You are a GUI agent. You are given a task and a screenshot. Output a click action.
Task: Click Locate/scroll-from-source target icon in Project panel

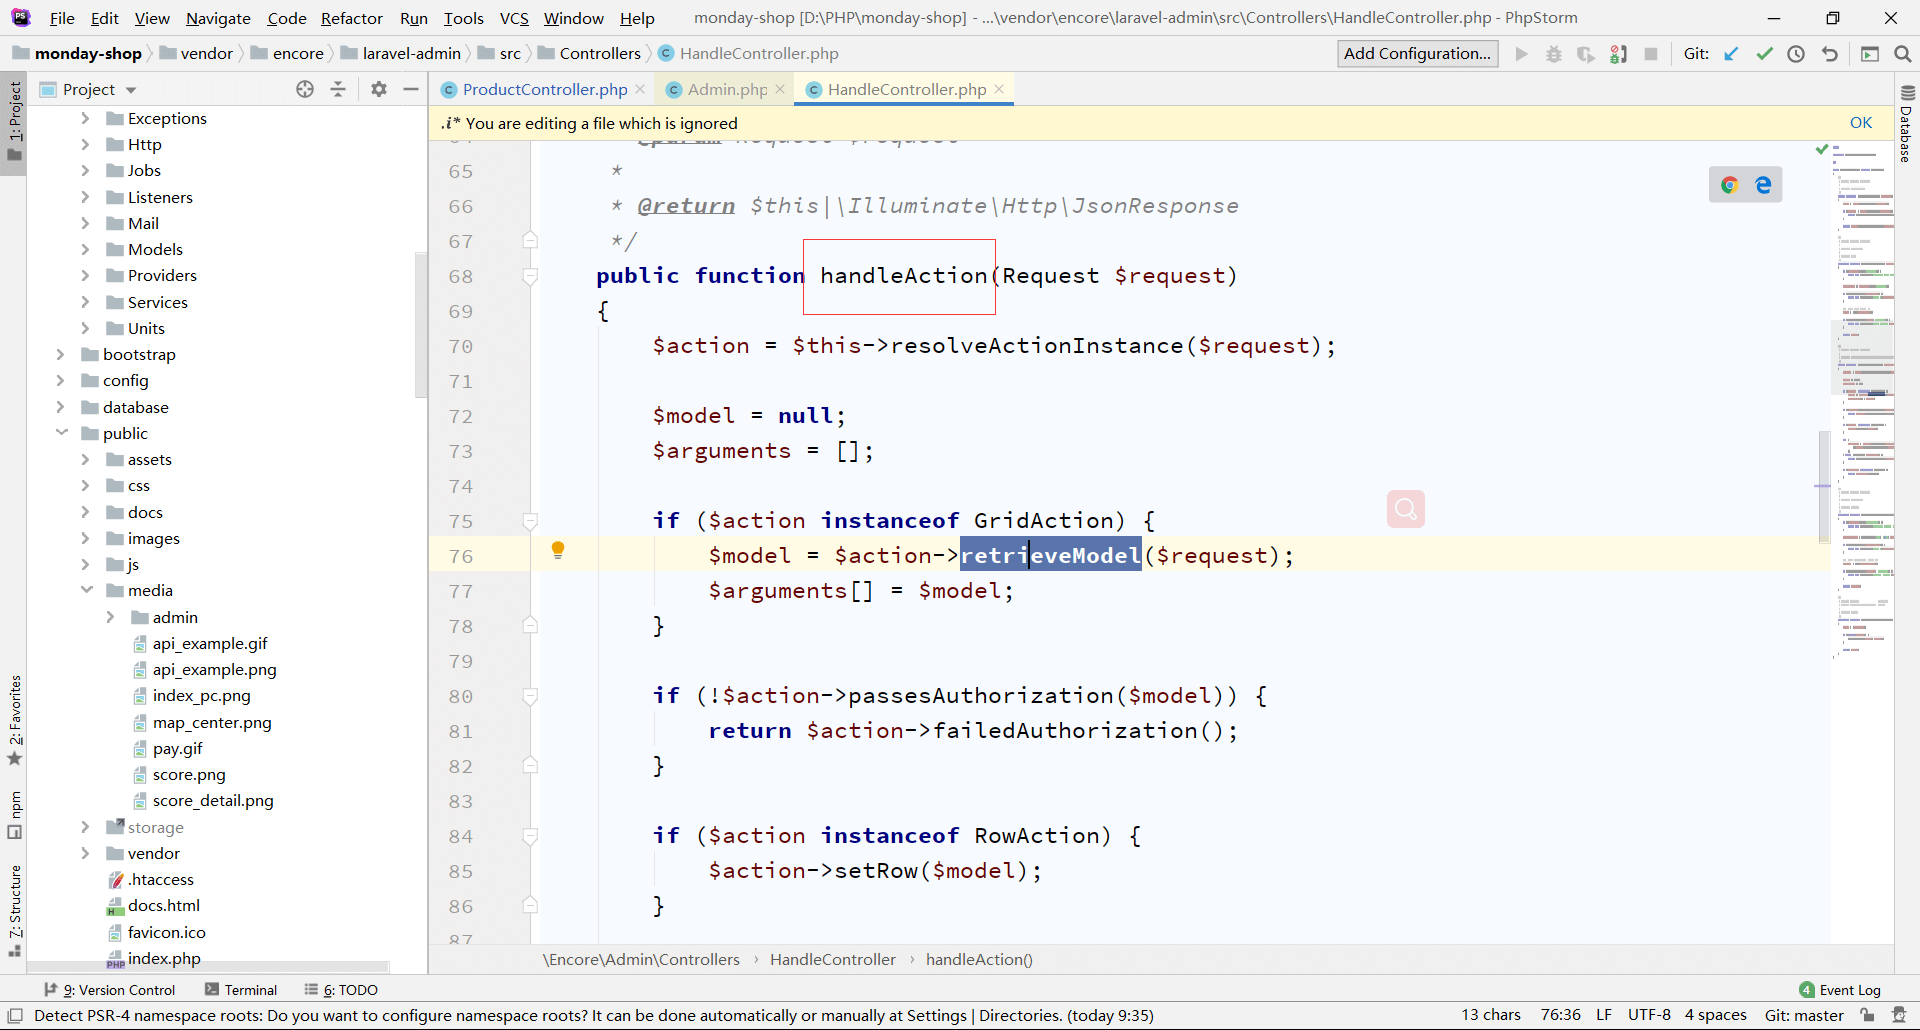click(305, 89)
